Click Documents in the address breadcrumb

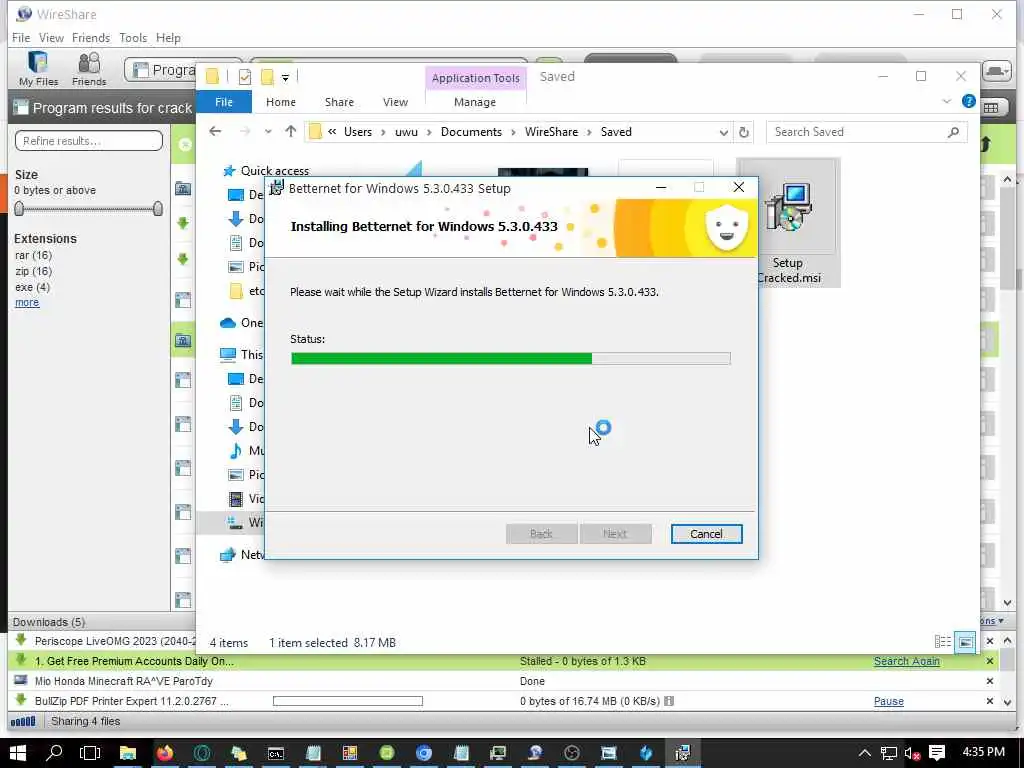471,132
